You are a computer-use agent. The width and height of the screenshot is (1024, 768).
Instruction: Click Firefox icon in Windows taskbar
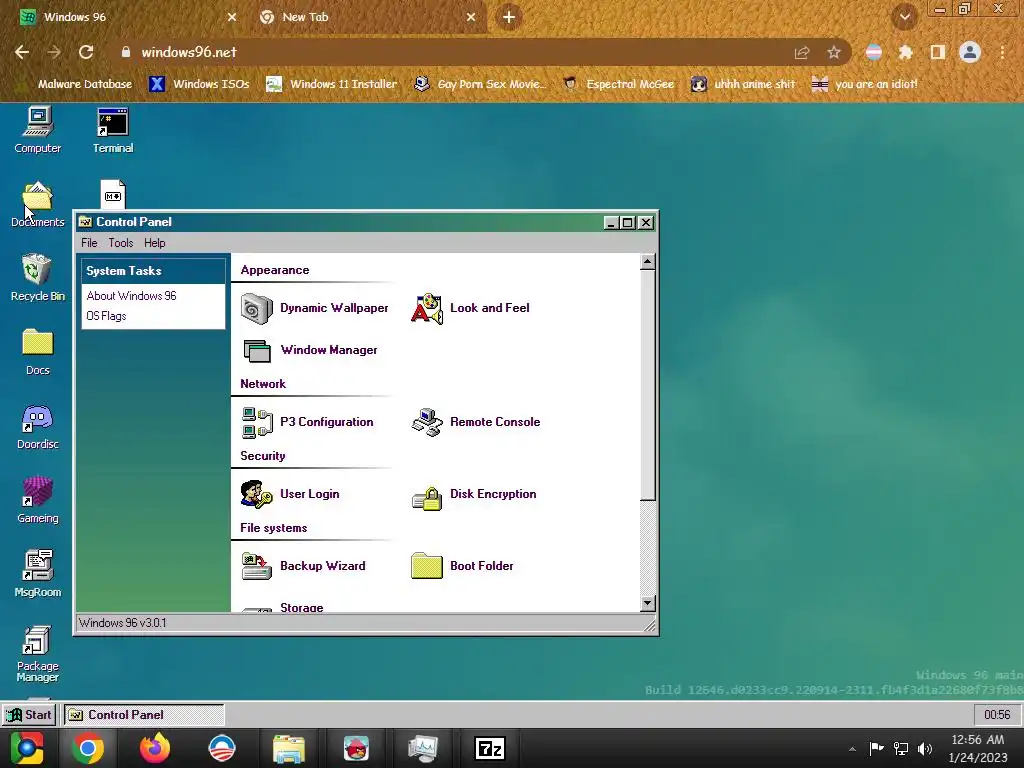(155, 748)
